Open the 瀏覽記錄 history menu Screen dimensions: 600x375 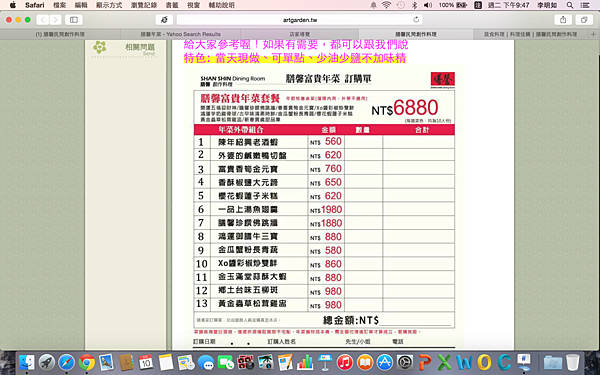(144, 5)
